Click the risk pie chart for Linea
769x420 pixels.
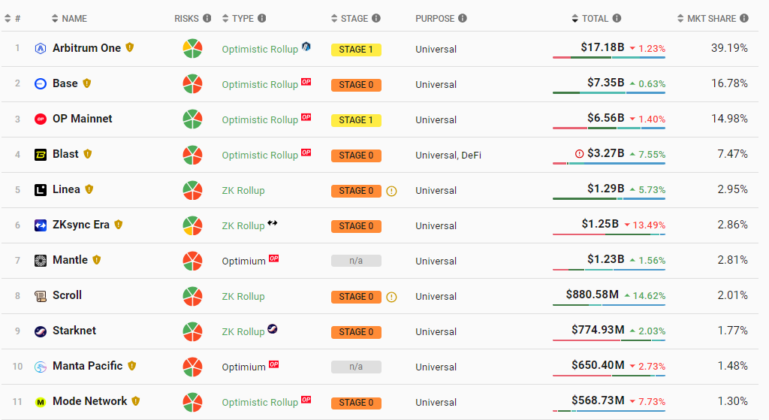pyautogui.click(x=193, y=190)
